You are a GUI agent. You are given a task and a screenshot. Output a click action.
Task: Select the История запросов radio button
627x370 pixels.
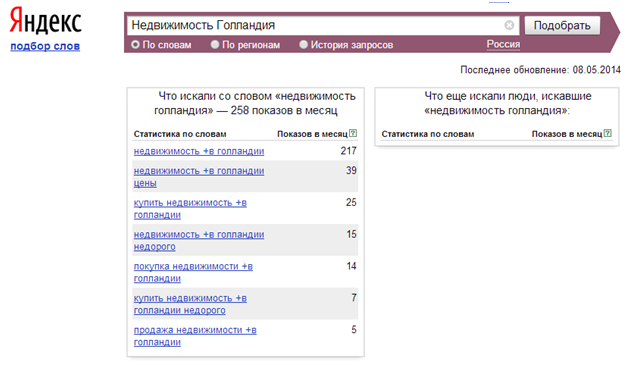point(304,44)
